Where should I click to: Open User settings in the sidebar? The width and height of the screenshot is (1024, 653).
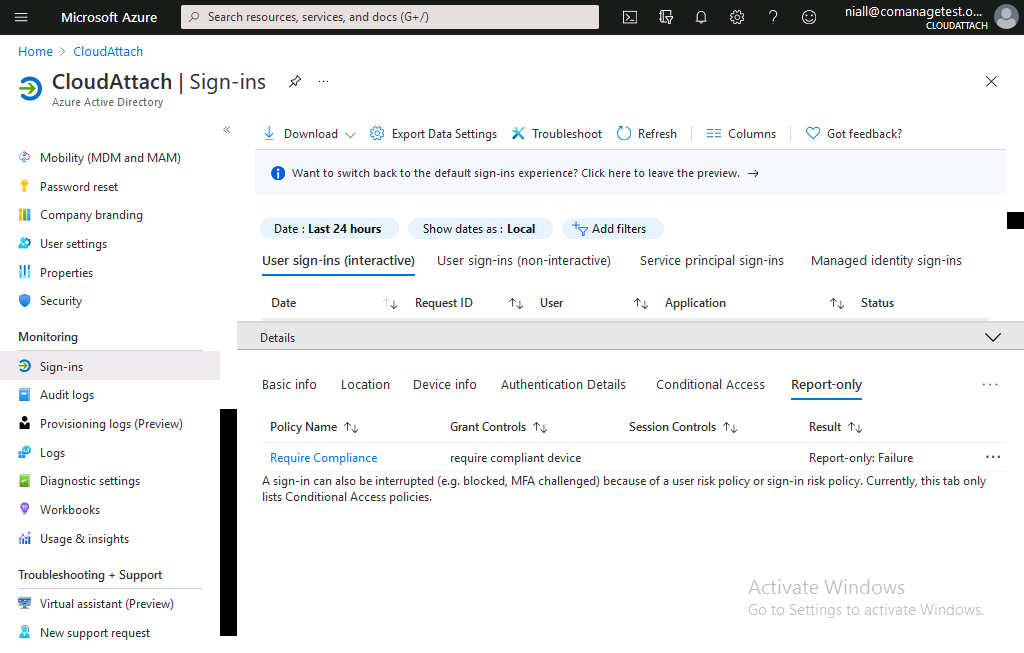[x=73, y=244]
